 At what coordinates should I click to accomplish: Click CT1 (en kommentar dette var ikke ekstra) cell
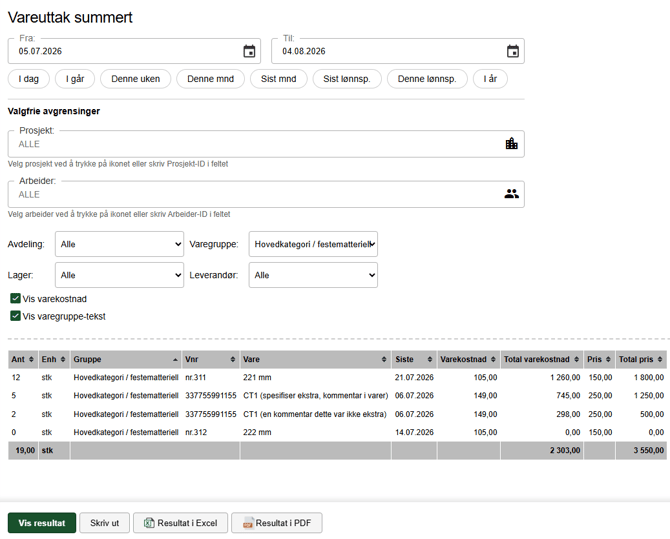pyautogui.click(x=314, y=414)
